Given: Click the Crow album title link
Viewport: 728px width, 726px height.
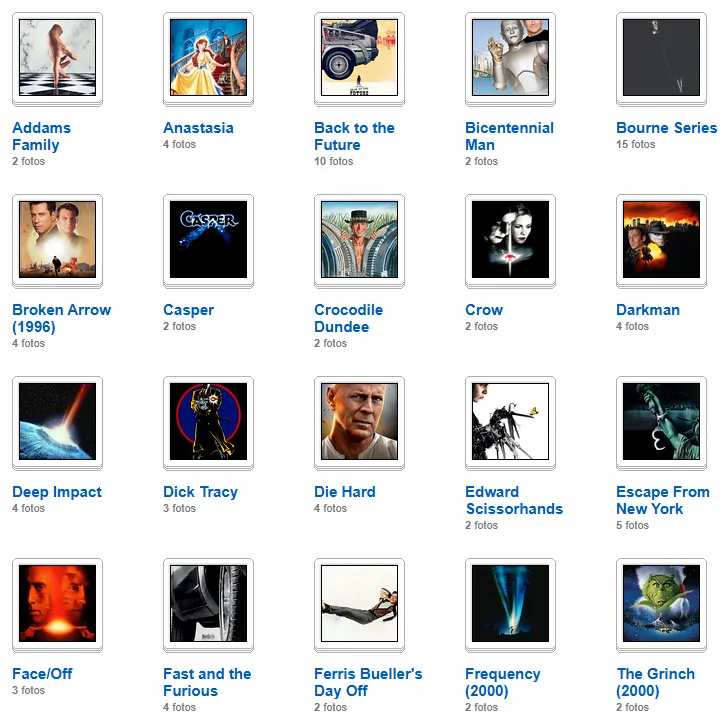Looking at the screenshot, I should point(484,310).
